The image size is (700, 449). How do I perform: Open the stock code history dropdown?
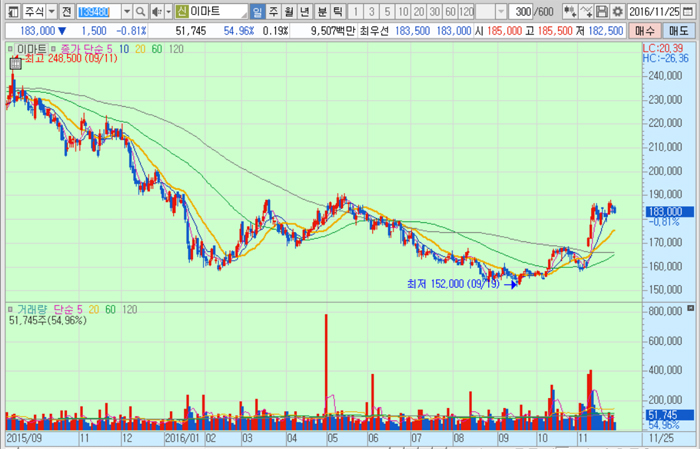[126, 12]
